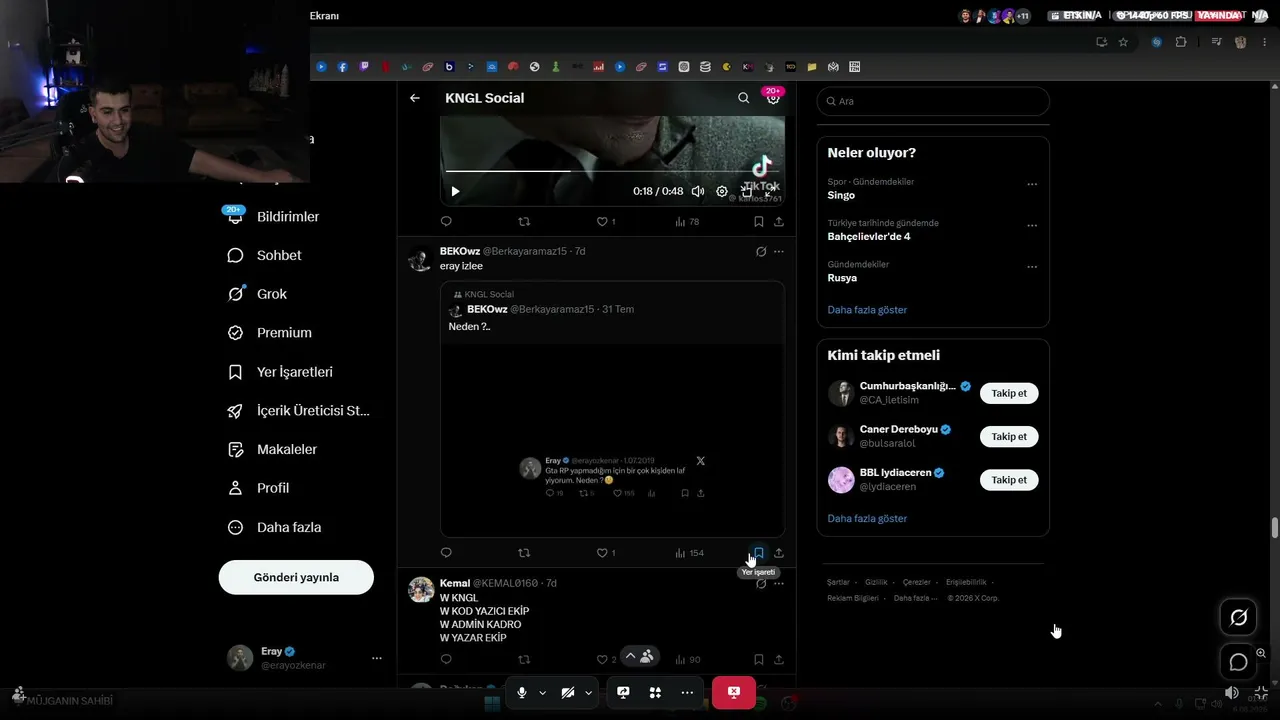Expand Daha fazla in the sidebar
This screenshot has width=1280, height=720.
[x=275, y=527]
